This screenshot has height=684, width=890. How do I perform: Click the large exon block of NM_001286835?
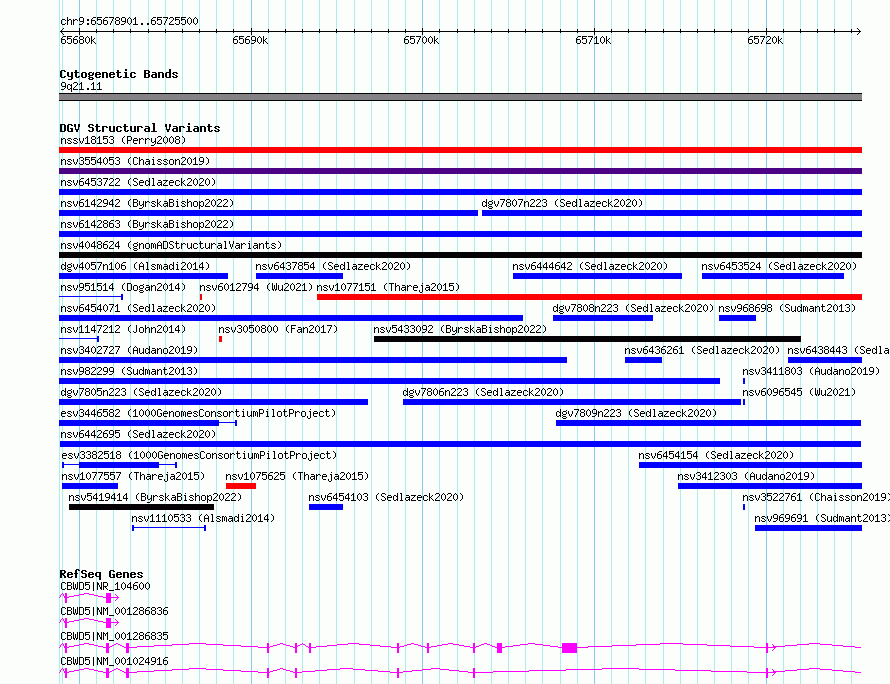[x=569, y=648]
